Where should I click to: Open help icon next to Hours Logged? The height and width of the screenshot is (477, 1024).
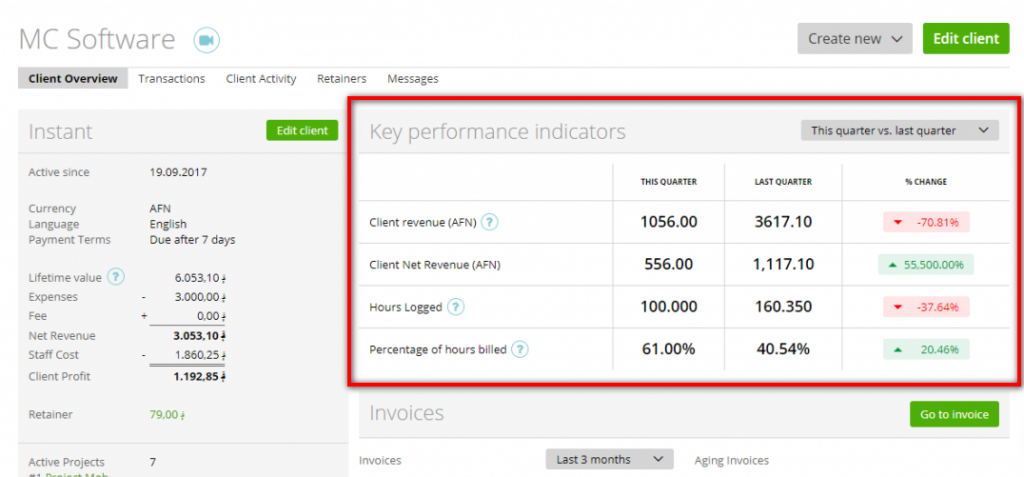click(x=456, y=306)
